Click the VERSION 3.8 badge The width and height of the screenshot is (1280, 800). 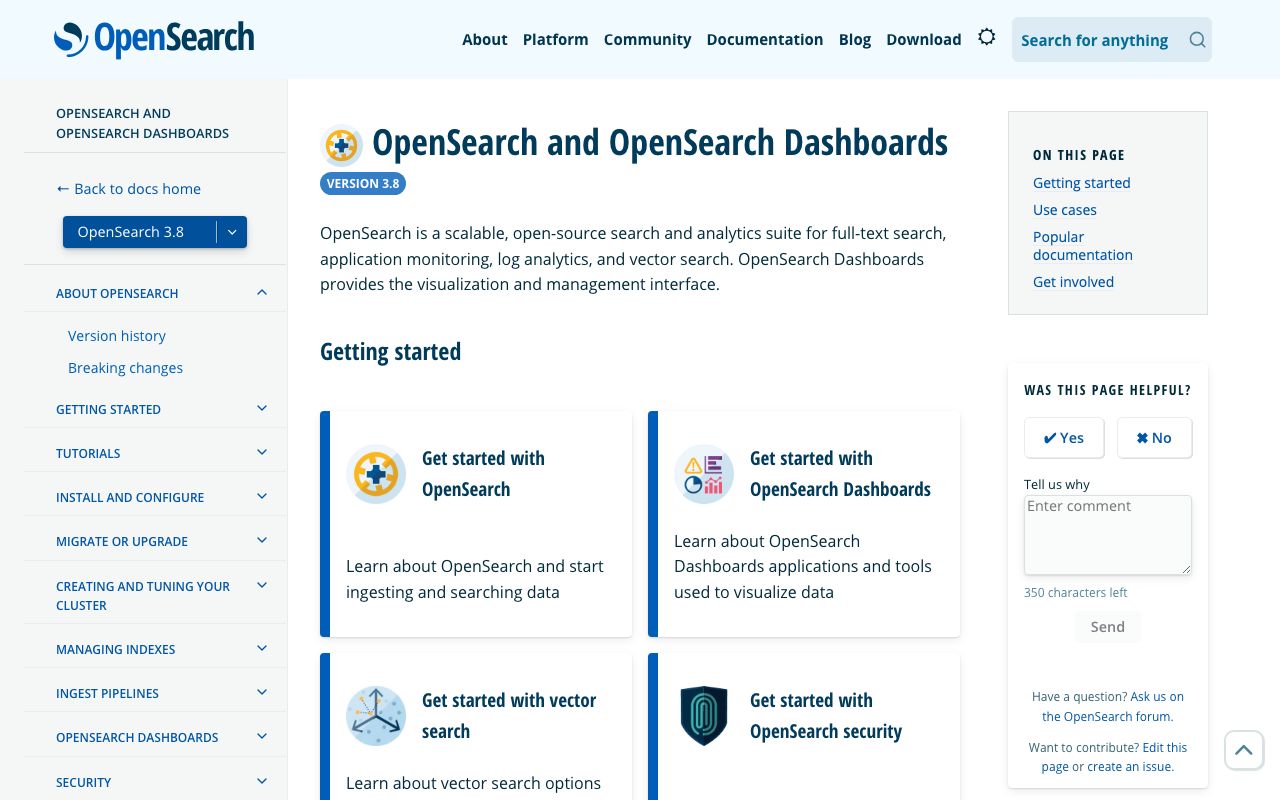point(363,183)
